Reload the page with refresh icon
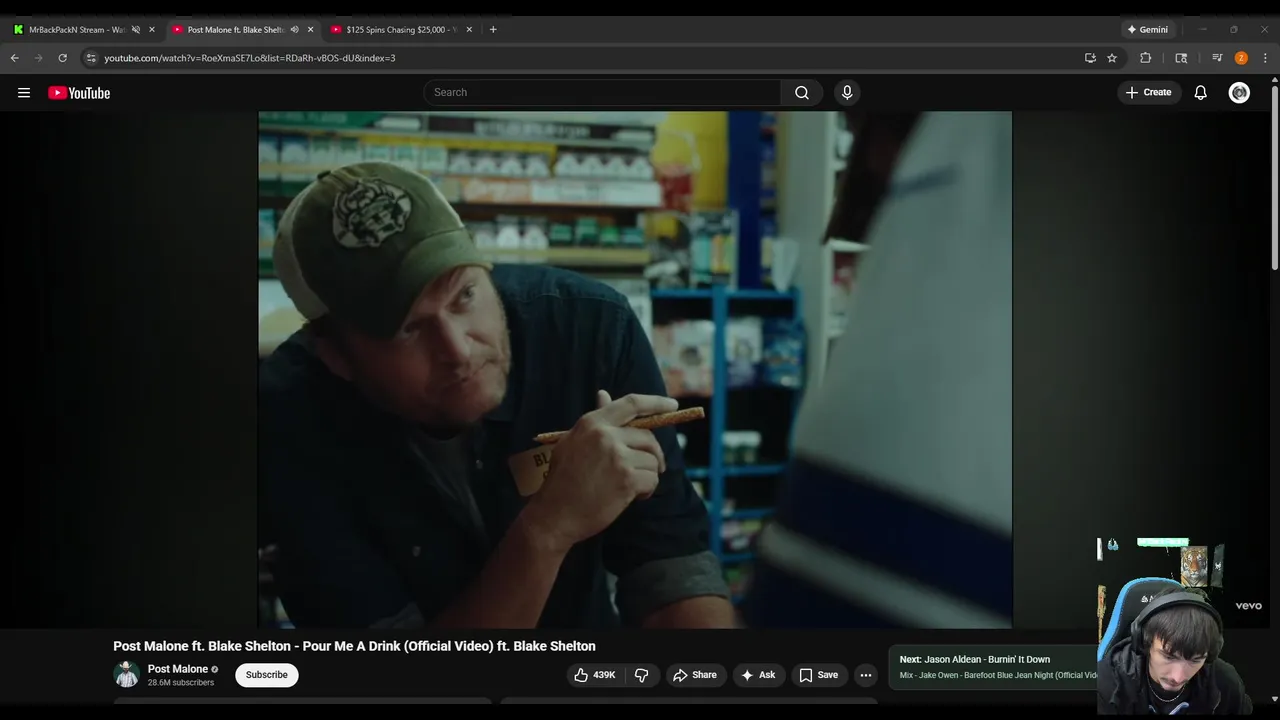This screenshot has width=1280, height=720. [x=62, y=58]
